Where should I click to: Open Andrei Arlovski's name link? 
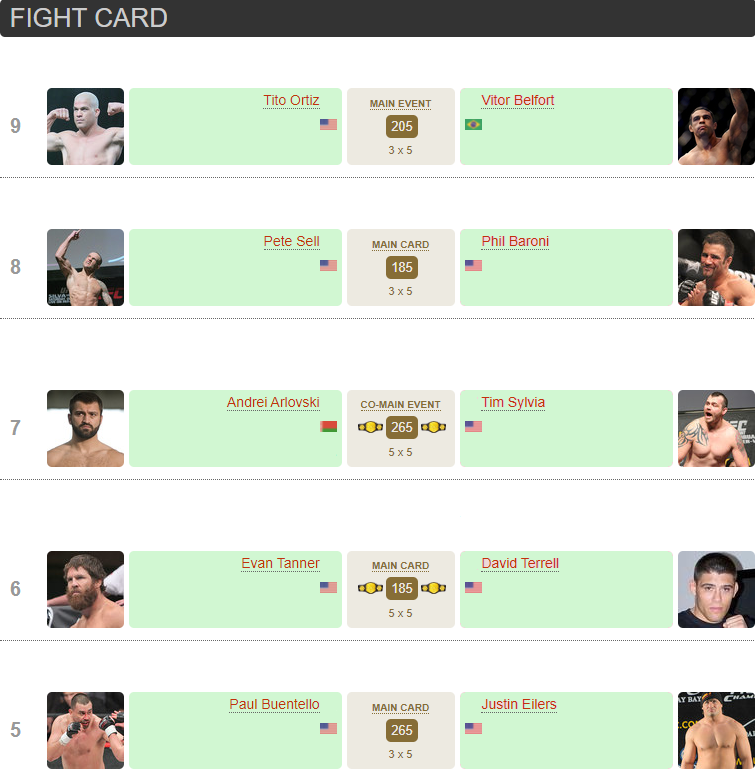[x=273, y=402]
